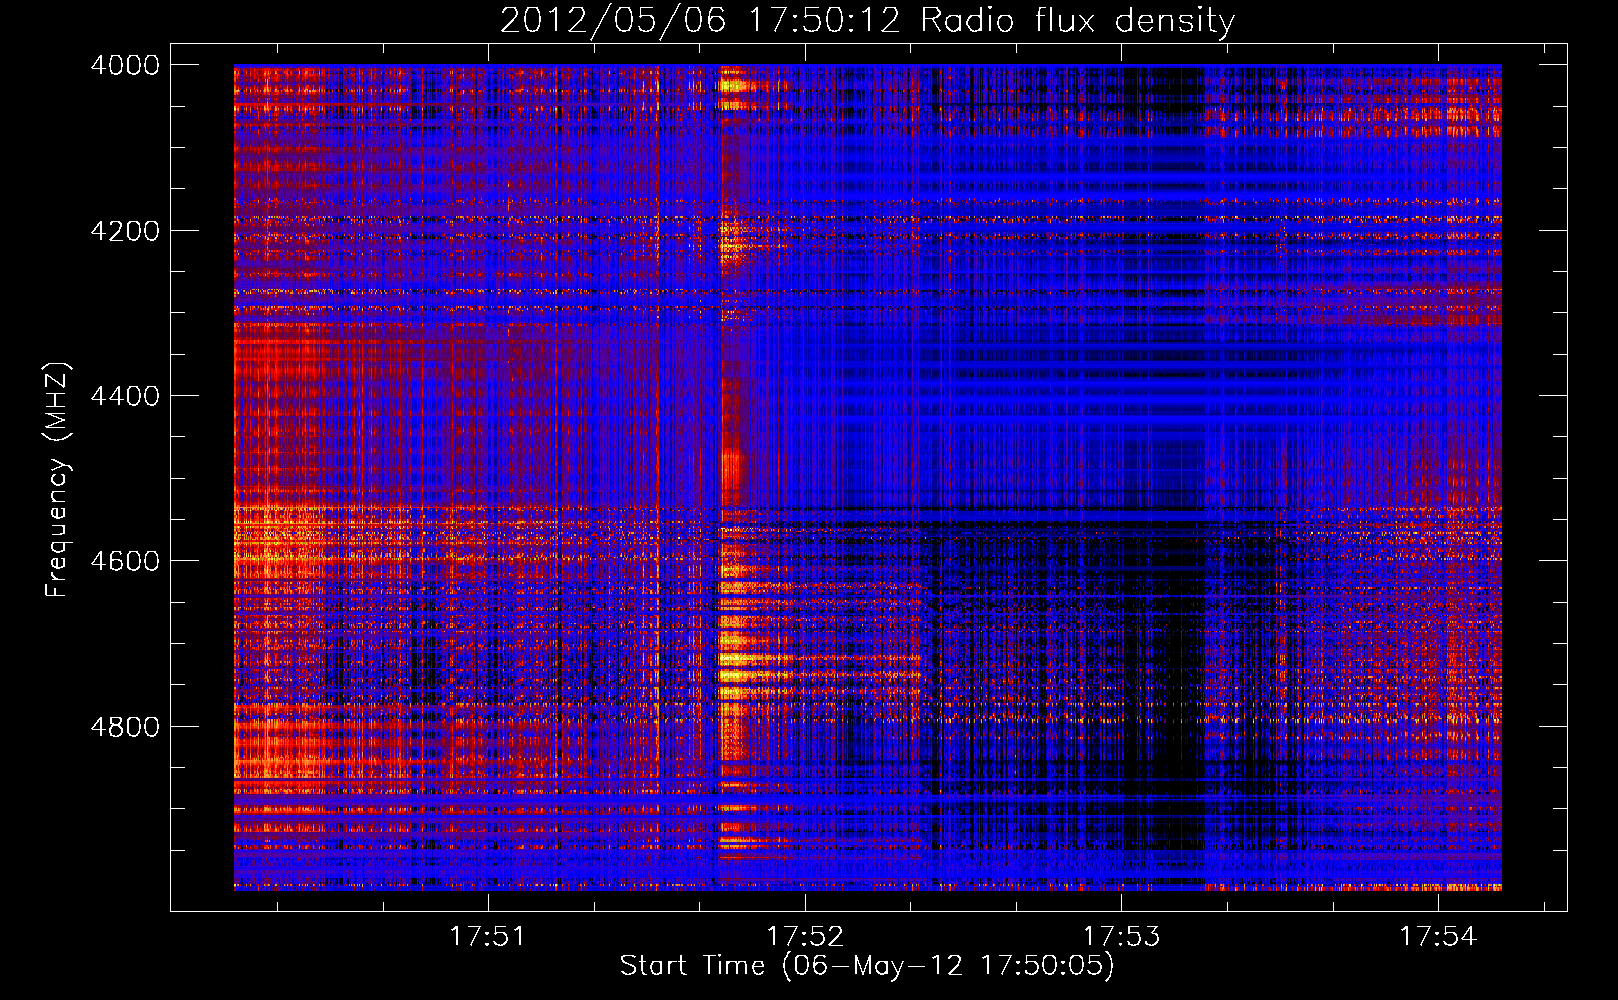Click the plot title "2012/05/06 17:50:12 Radio flux density"
Viewport: 1618px width, 1000px height.
coord(867,20)
